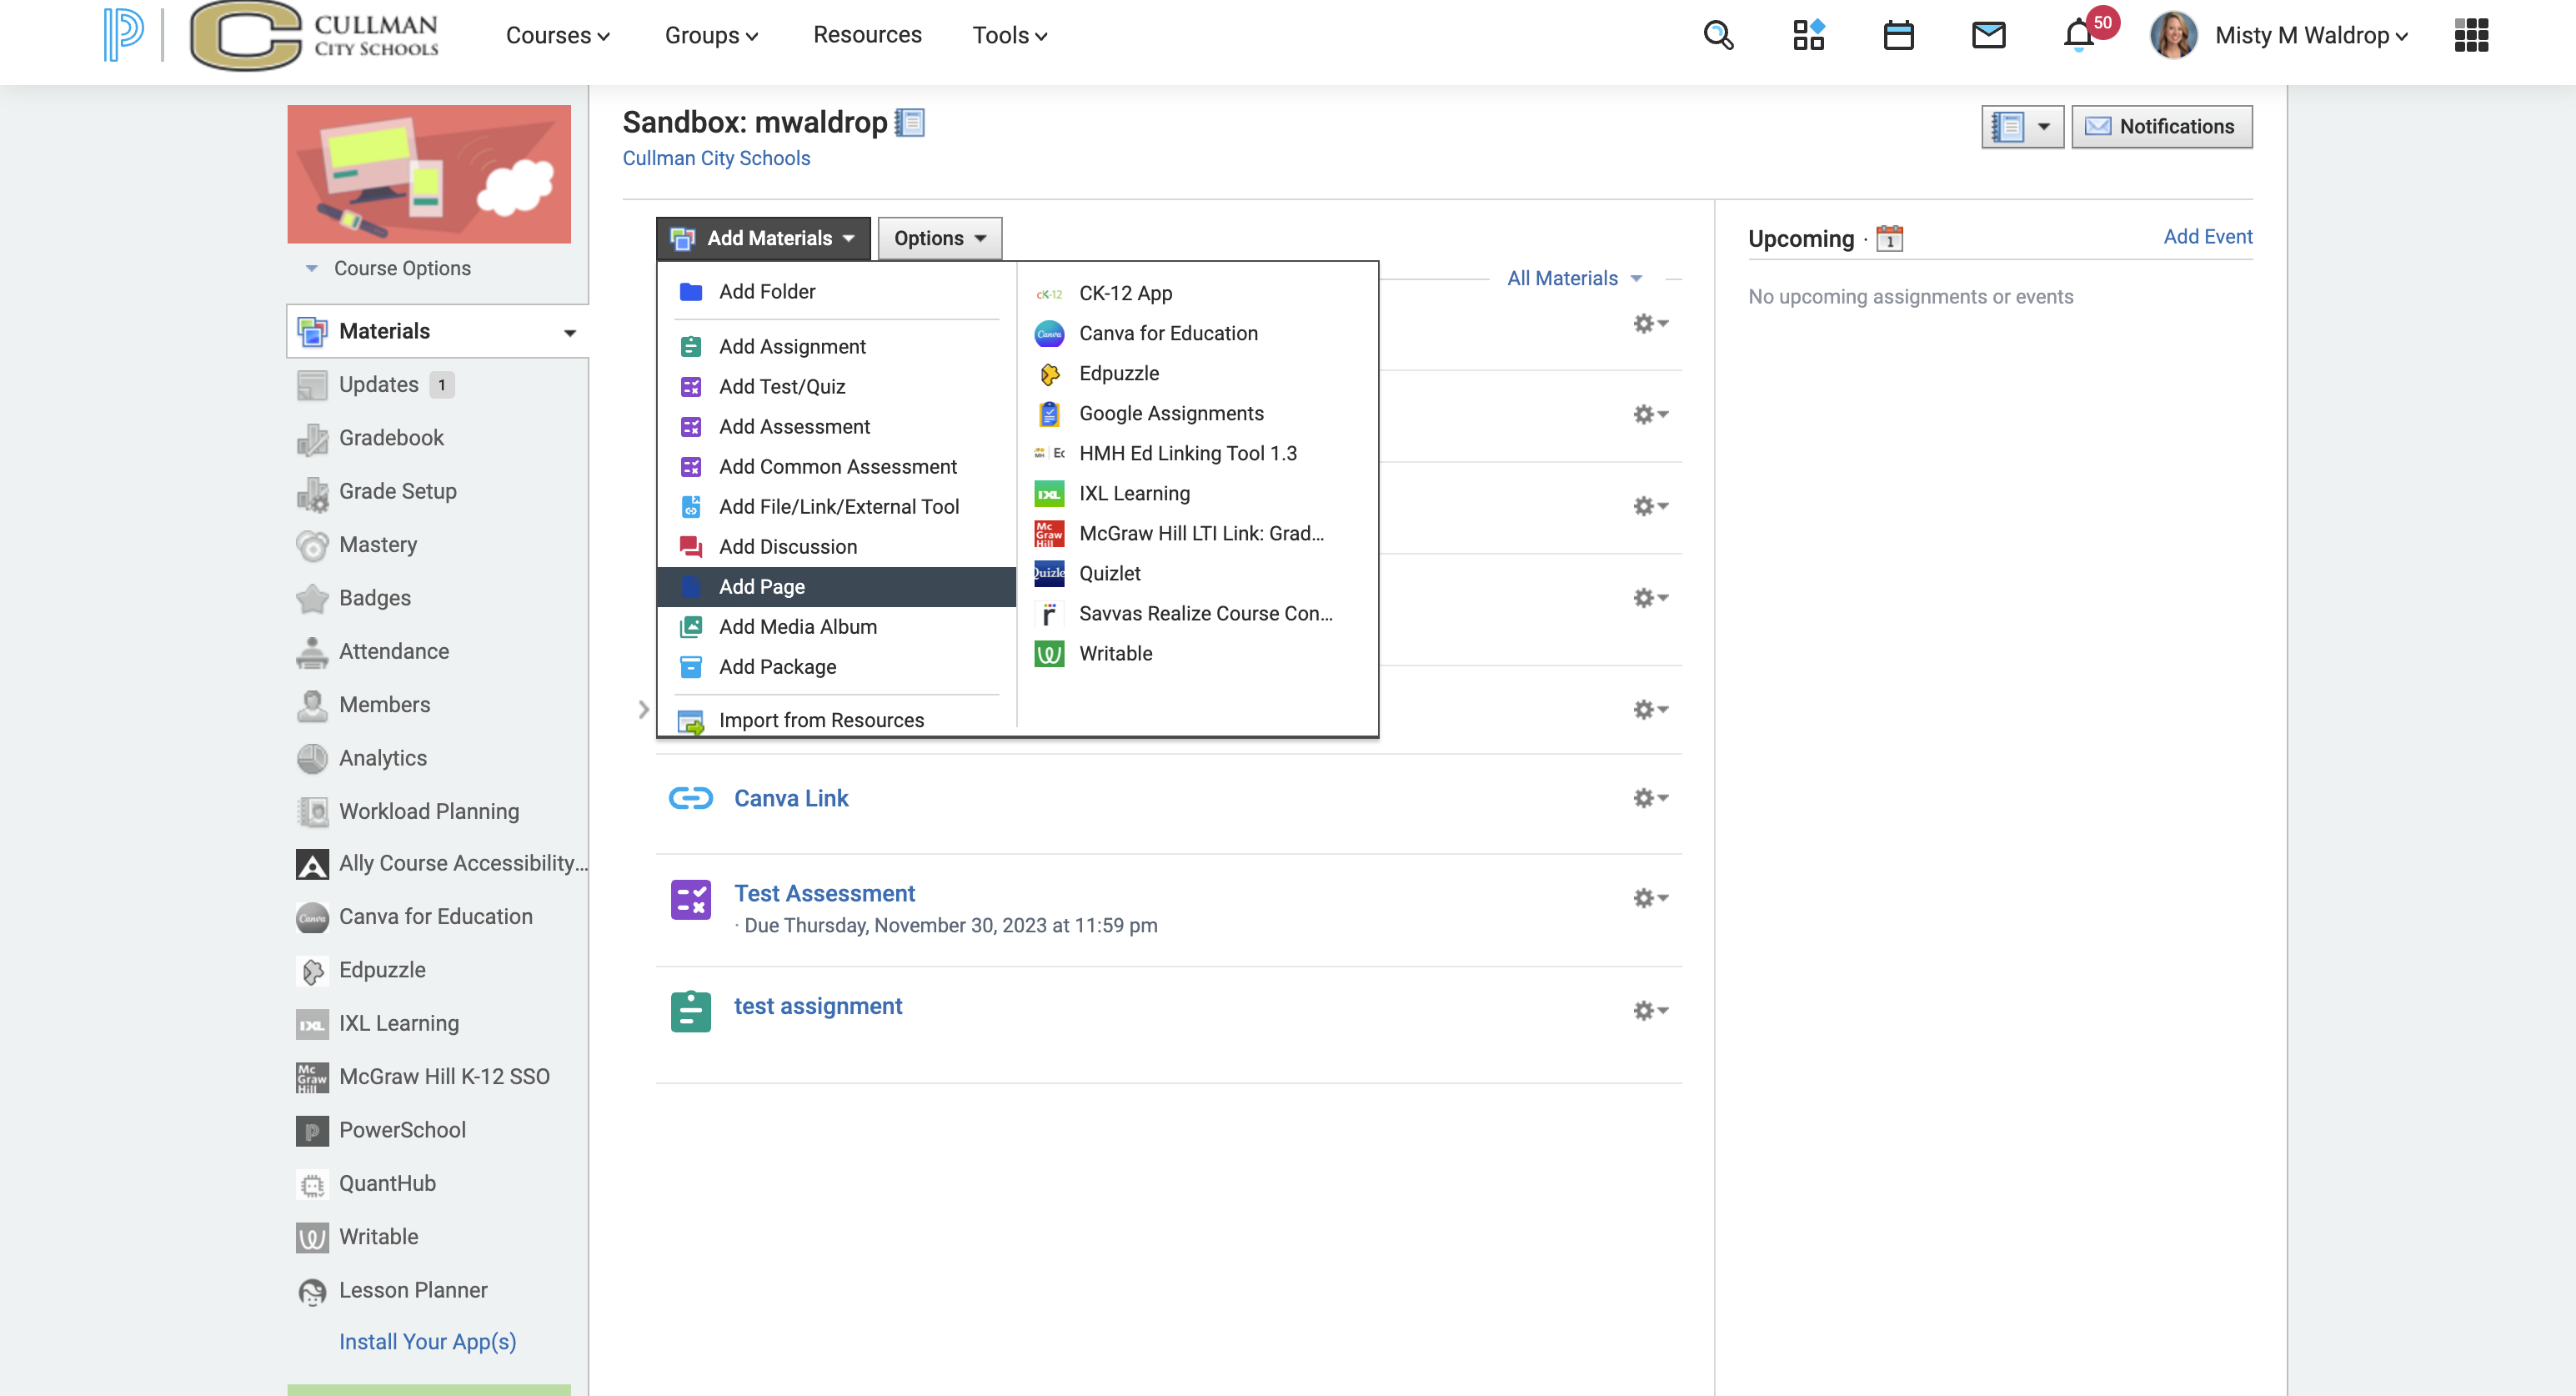
Task: Open the All Materials filter dropdown
Action: point(1574,278)
